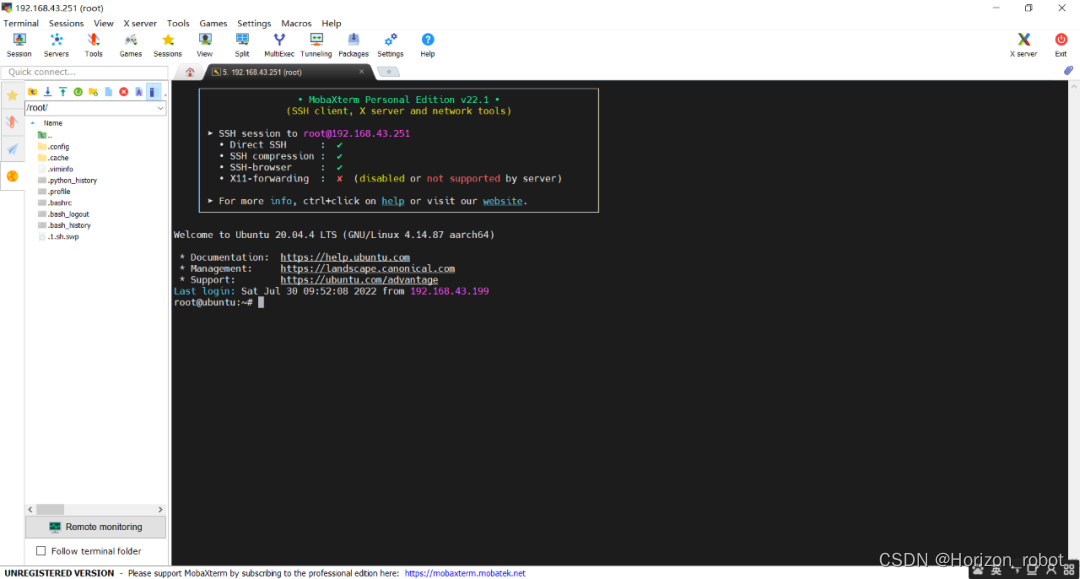The height and width of the screenshot is (579, 1080).
Task: Select the .viminfo file
Action: coord(56,169)
